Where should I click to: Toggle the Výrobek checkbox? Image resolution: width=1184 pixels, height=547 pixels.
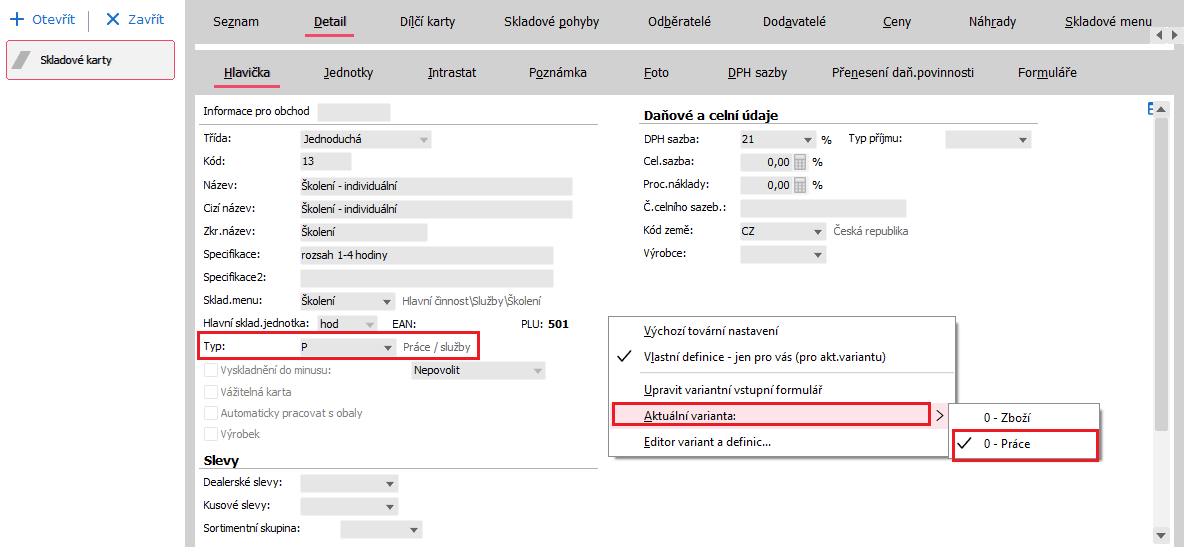point(210,434)
